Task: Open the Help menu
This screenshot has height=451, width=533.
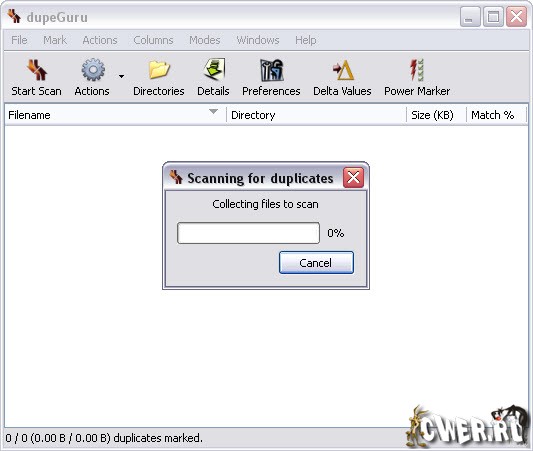Action: point(306,40)
